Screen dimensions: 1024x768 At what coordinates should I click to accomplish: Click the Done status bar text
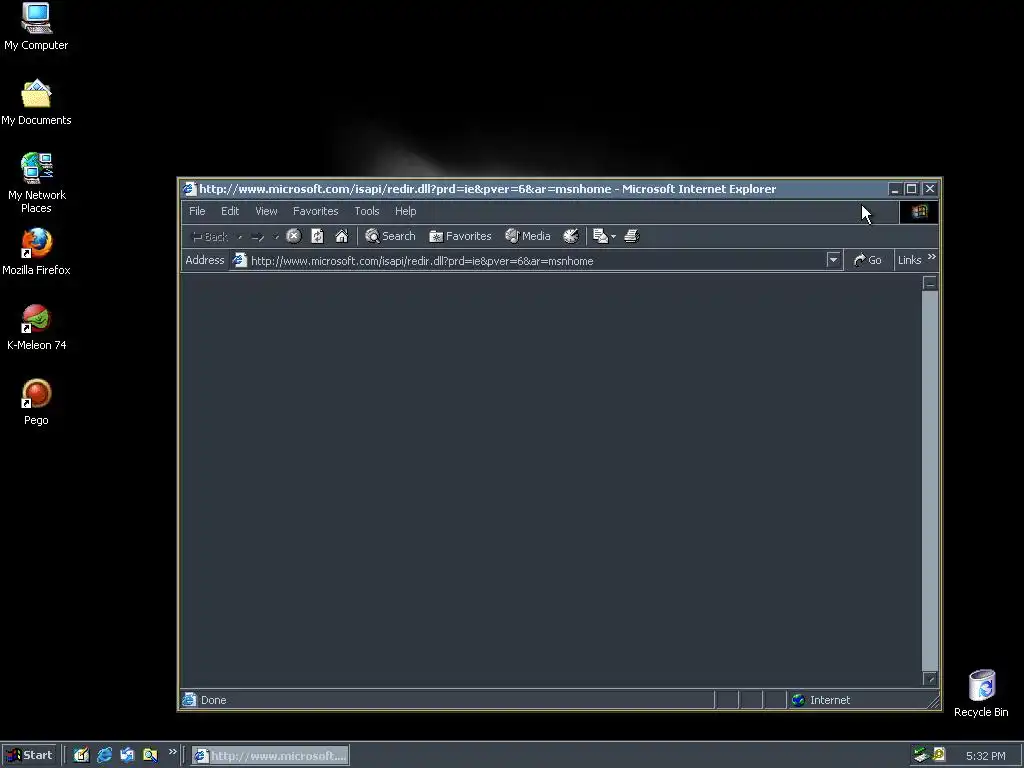(x=214, y=700)
